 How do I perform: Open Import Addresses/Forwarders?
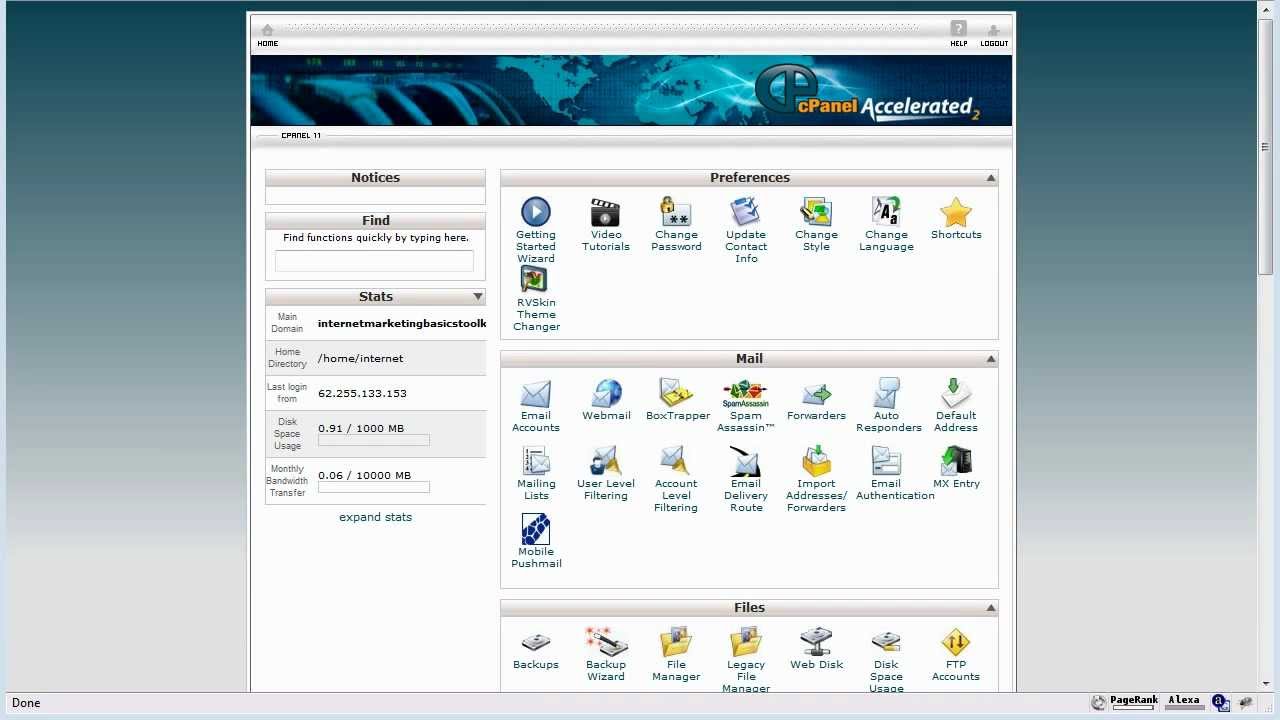pos(816,479)
